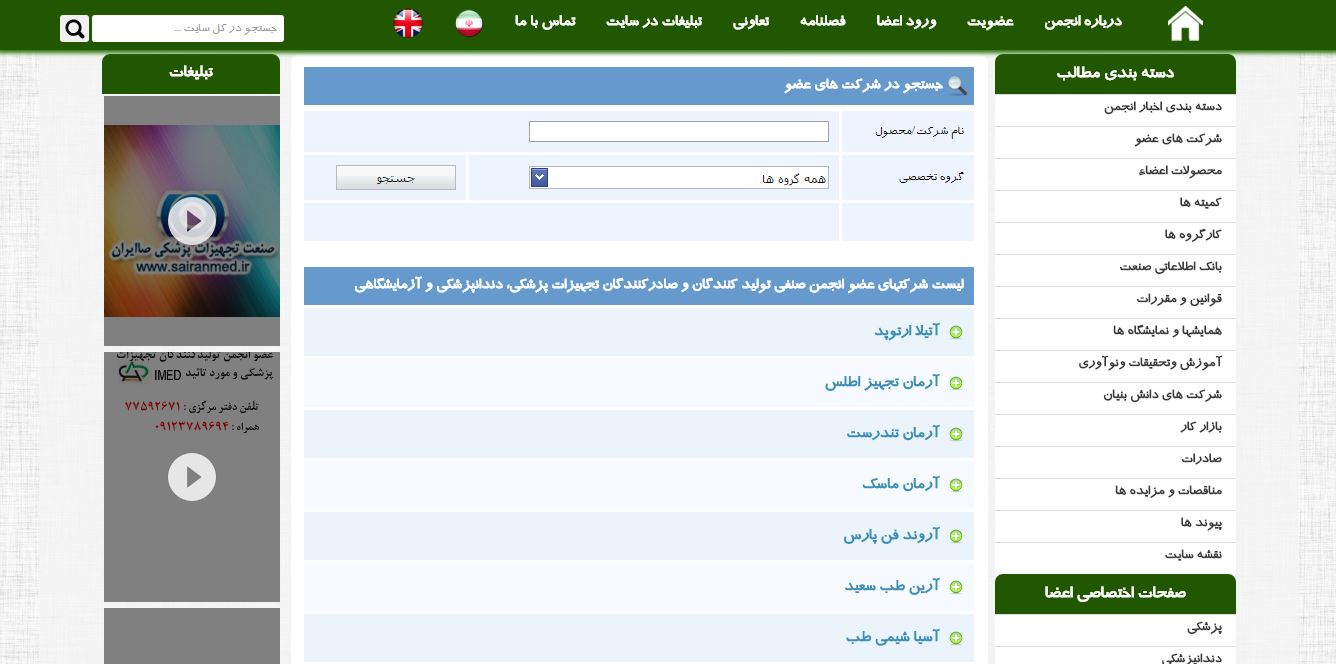Screen dimensions: 1336x664
Task: Open company آسیا شیمی طب name
Action: 893,637
